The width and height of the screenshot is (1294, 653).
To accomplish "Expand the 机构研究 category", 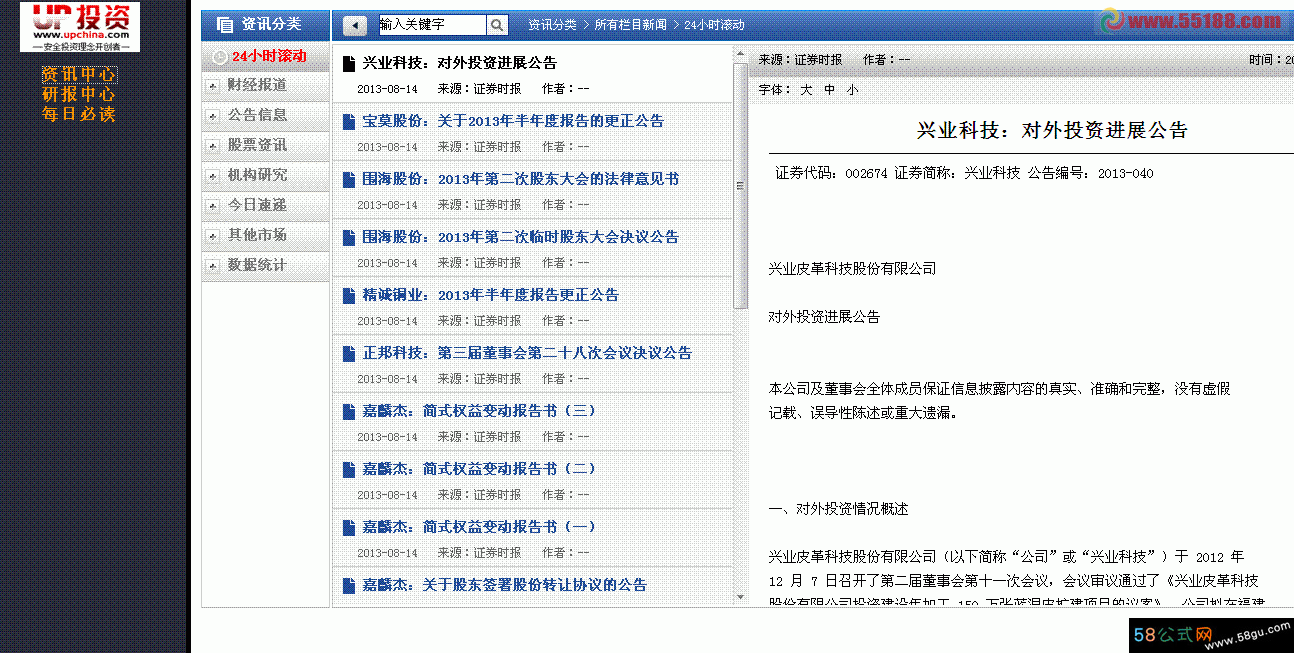I will pyautogui.click(x=212, y=176).
